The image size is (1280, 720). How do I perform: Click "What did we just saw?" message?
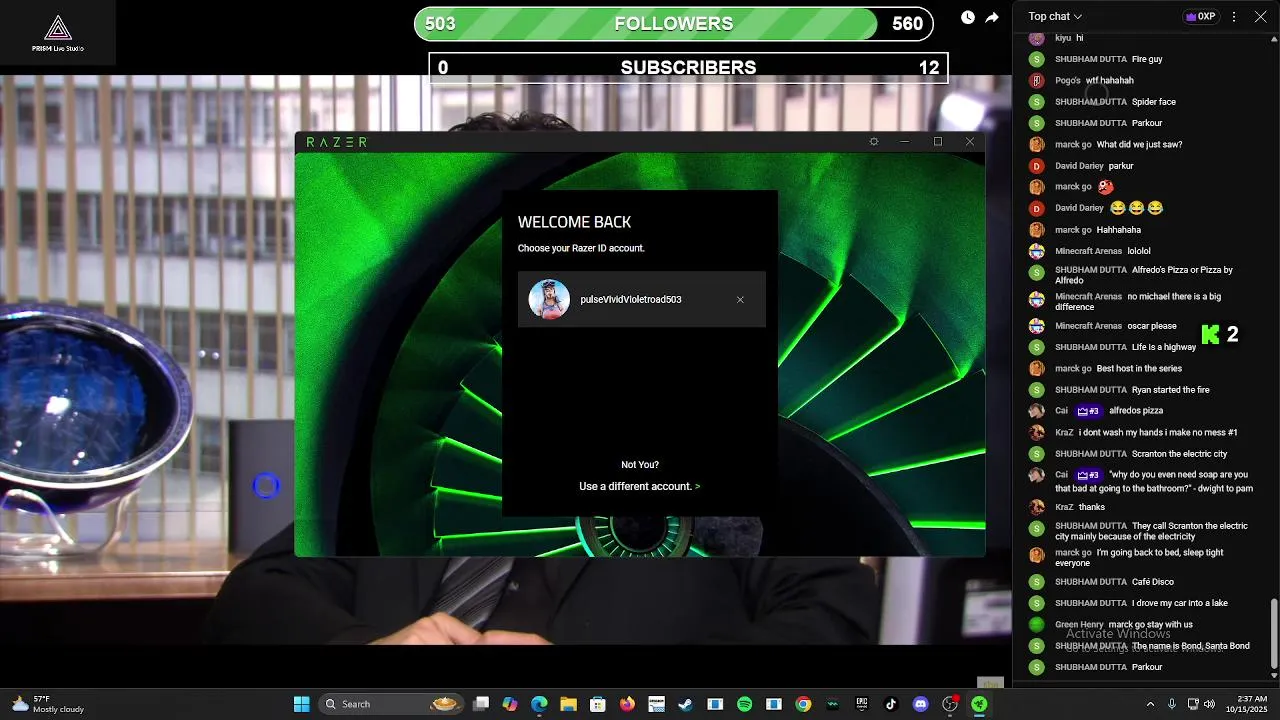pyautogui.click(x=1139, y=144)
